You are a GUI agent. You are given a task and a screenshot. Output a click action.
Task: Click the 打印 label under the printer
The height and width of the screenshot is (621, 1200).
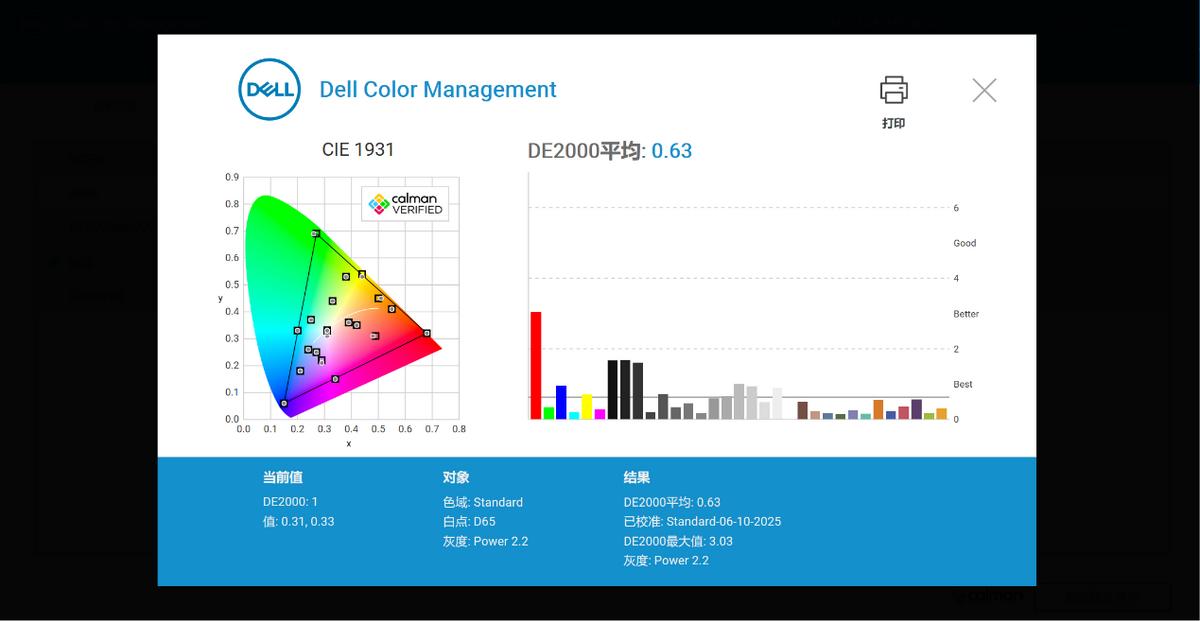click(x=894, y=123)
